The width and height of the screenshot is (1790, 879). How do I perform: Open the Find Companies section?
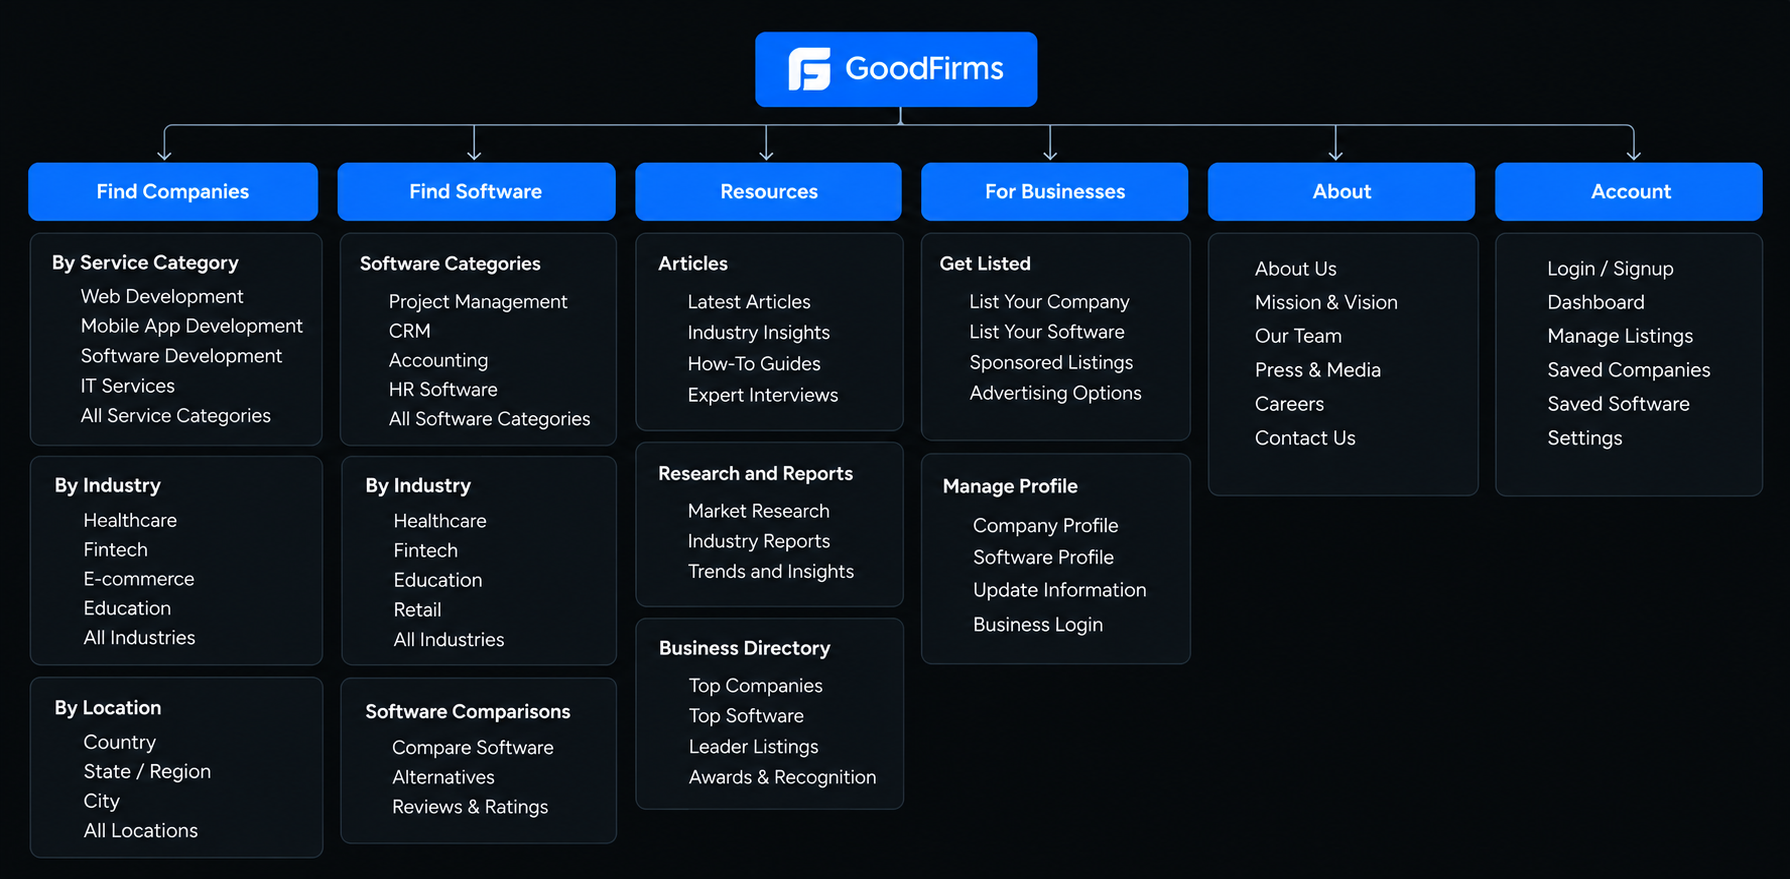click(173, 191)
